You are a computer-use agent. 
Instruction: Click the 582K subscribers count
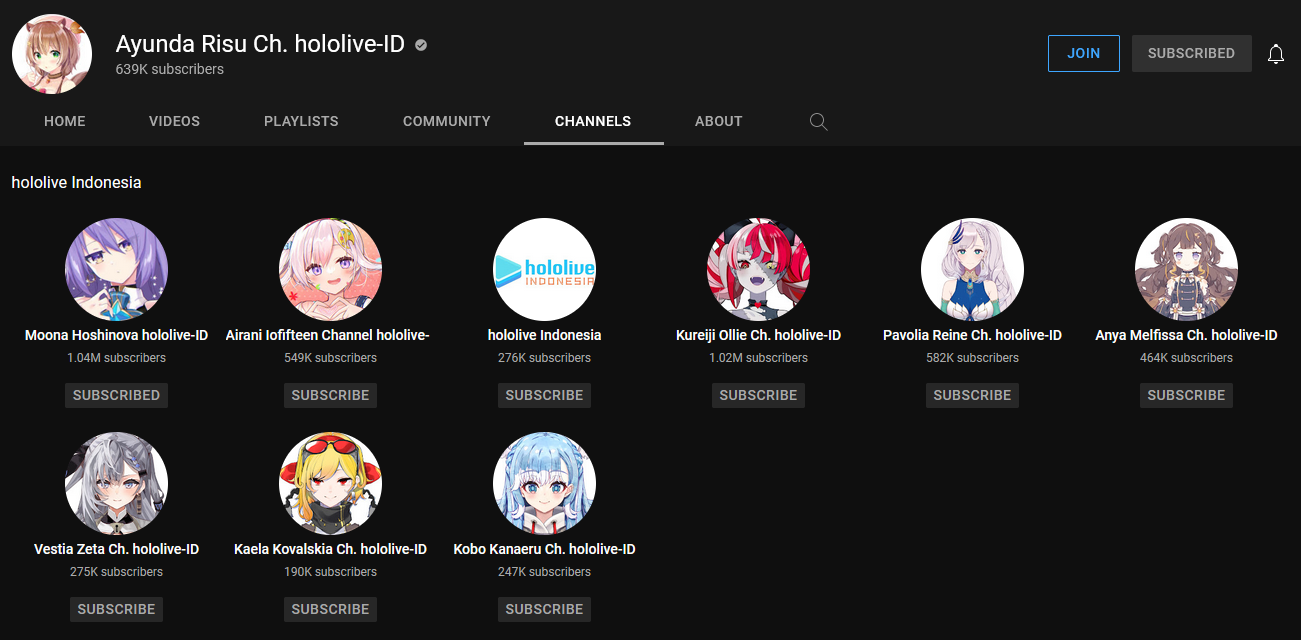coord(972,358)
